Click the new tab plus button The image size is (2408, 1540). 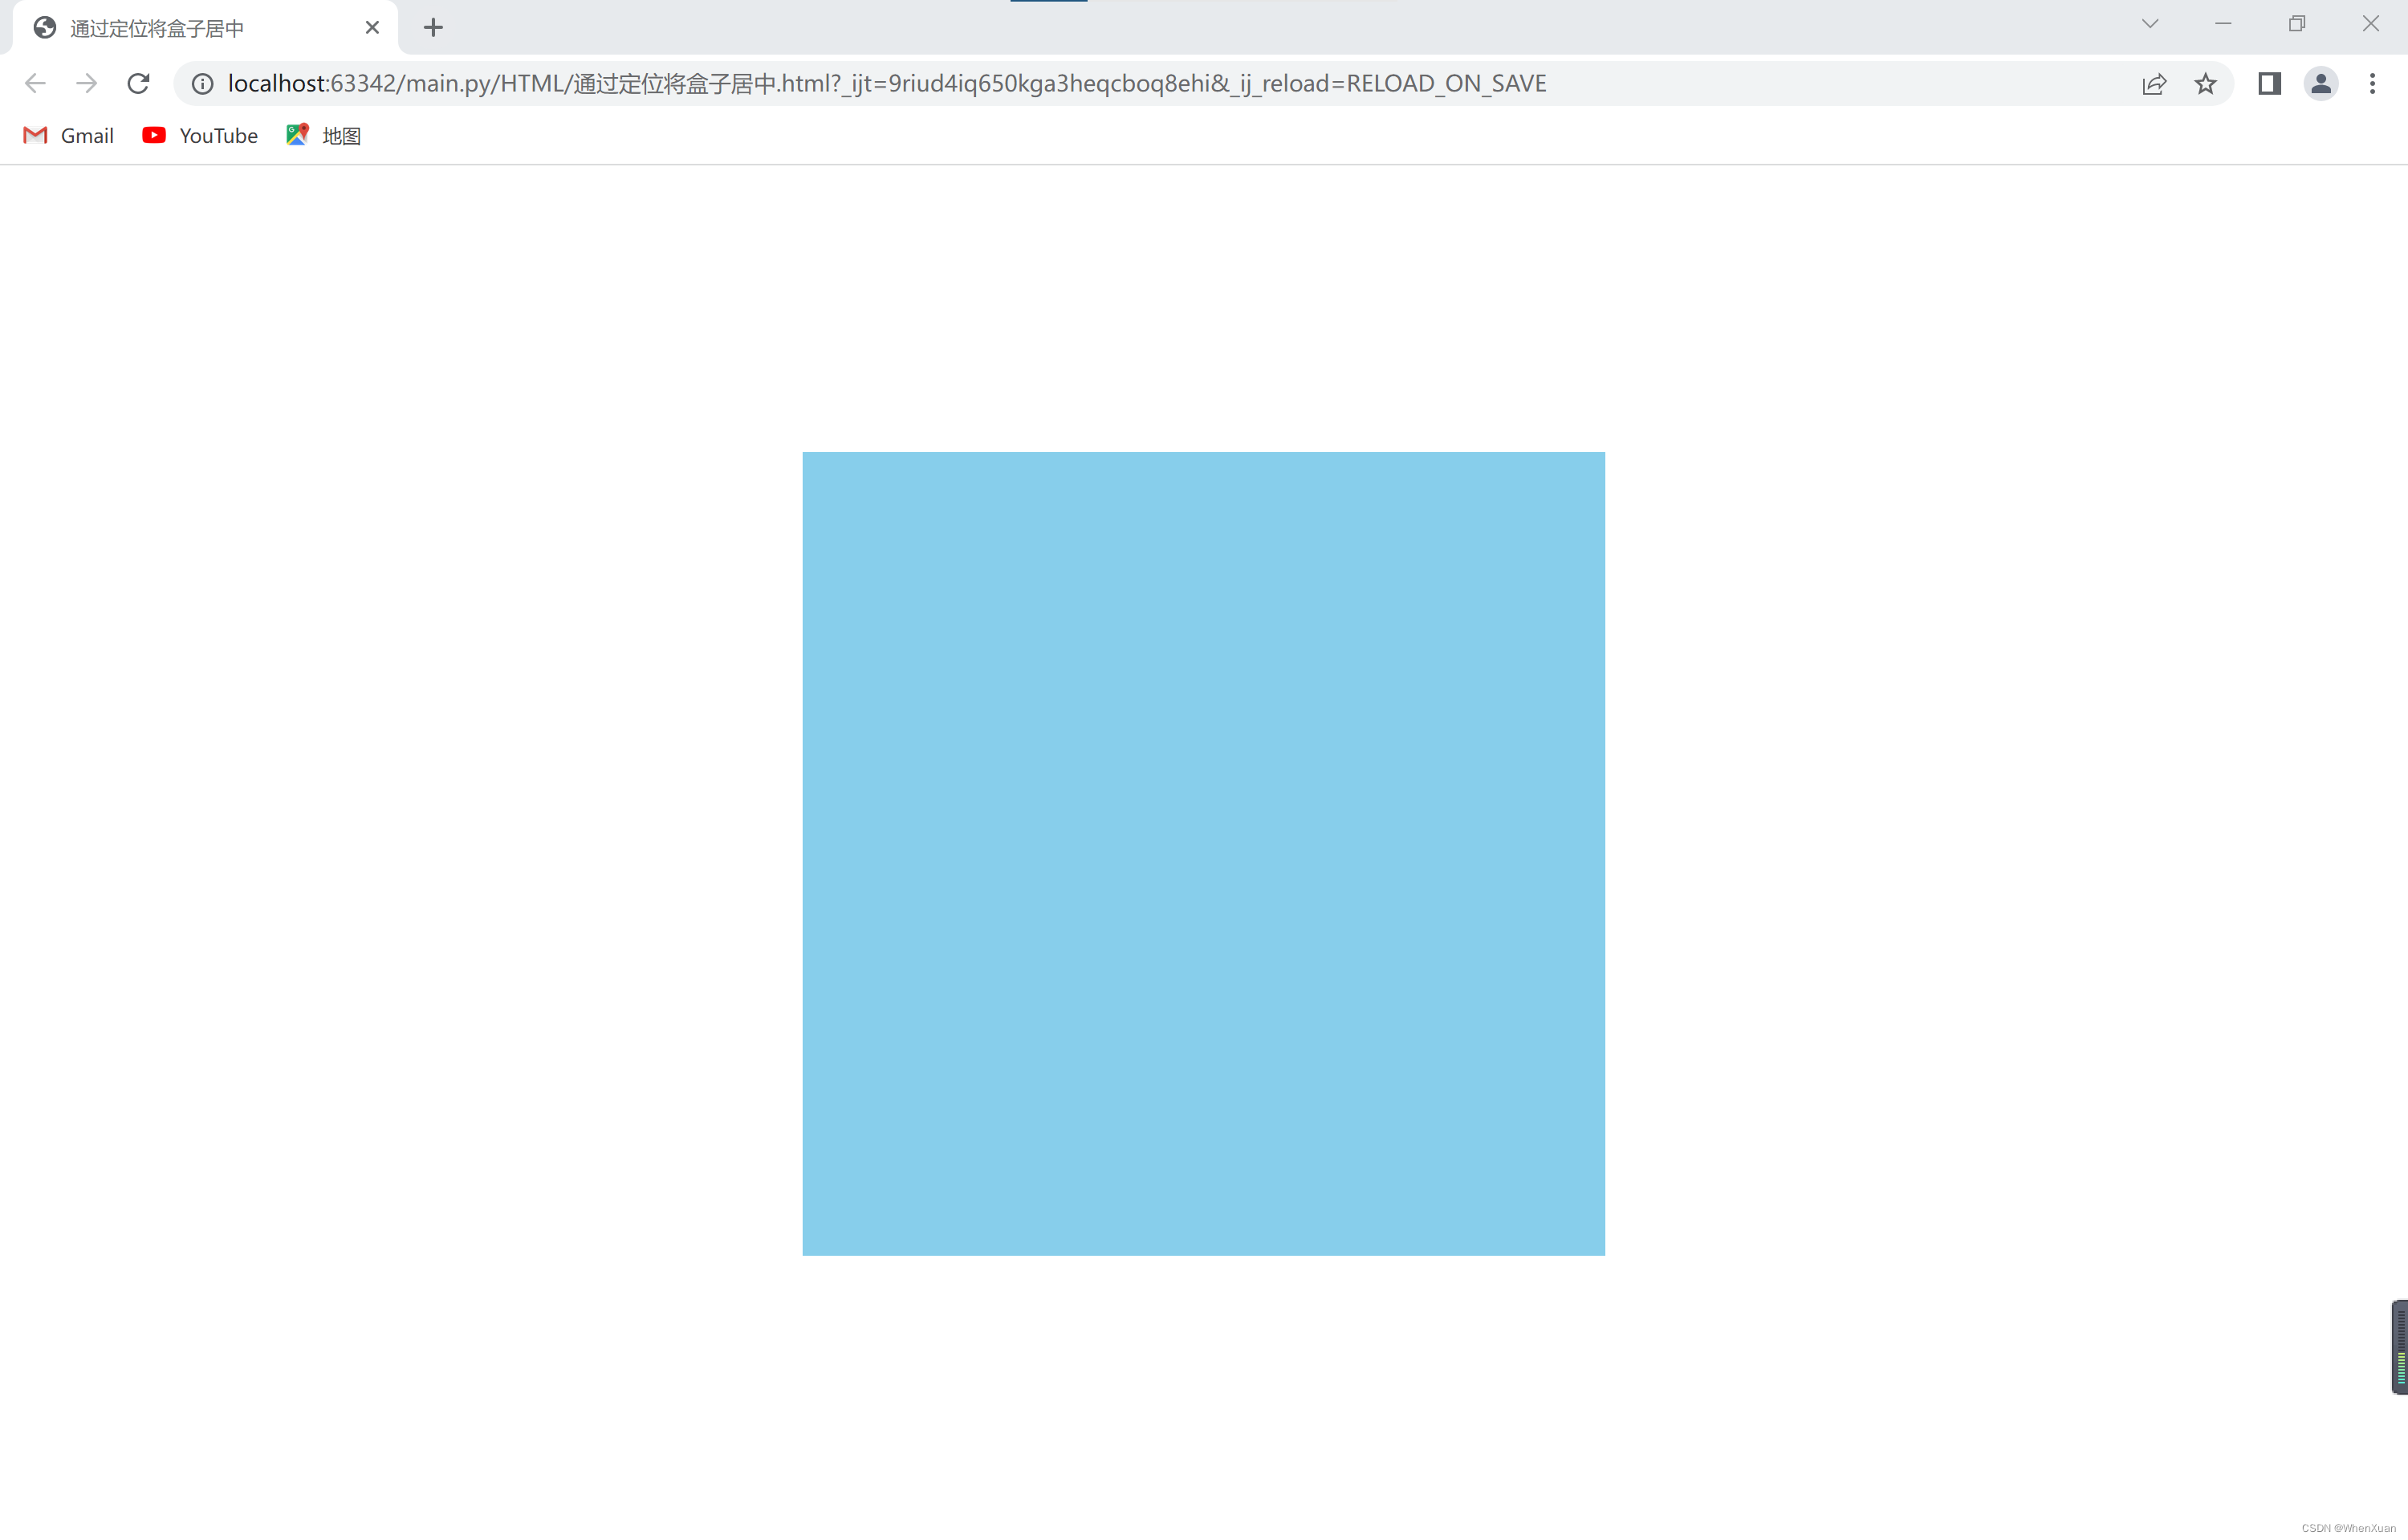tap(432, 26)
